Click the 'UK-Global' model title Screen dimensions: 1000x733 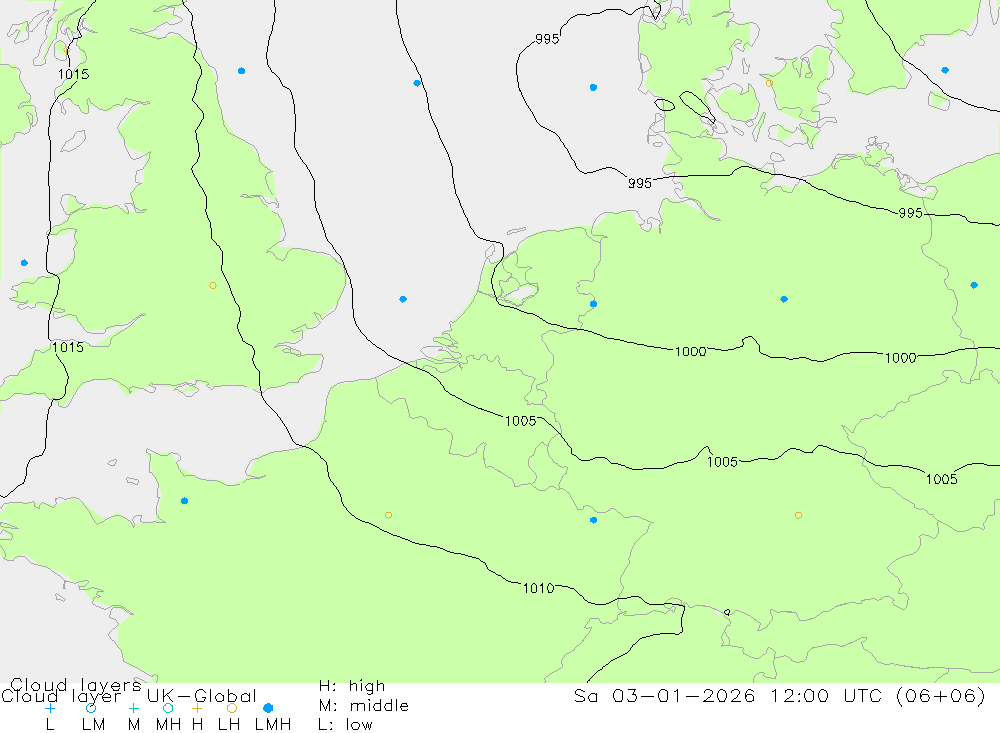pos(202,695)
